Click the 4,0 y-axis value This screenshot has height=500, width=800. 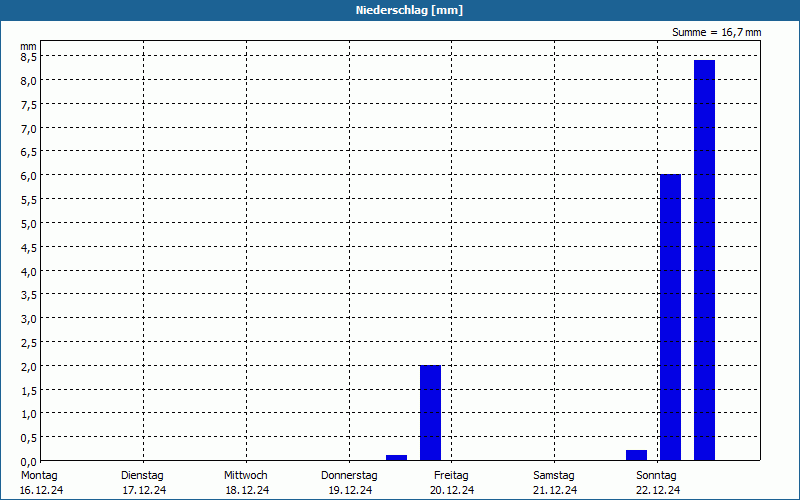pyautogui.click(x=29, y=271)
